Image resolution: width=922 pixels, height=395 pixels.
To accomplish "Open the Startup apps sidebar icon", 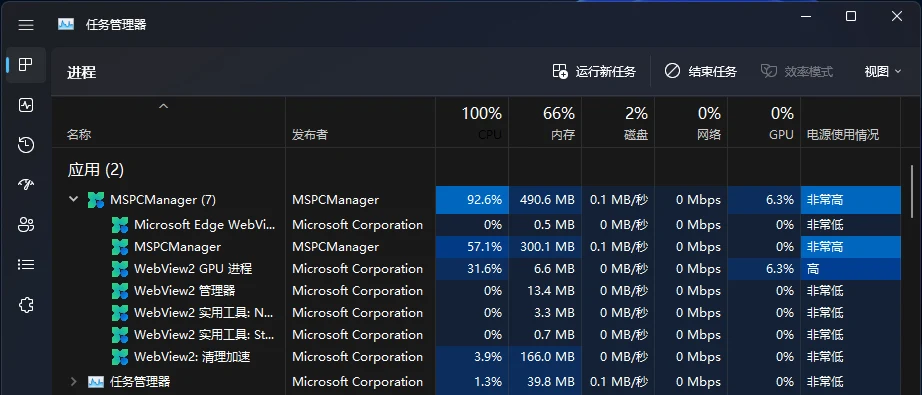I will (26, 185).
